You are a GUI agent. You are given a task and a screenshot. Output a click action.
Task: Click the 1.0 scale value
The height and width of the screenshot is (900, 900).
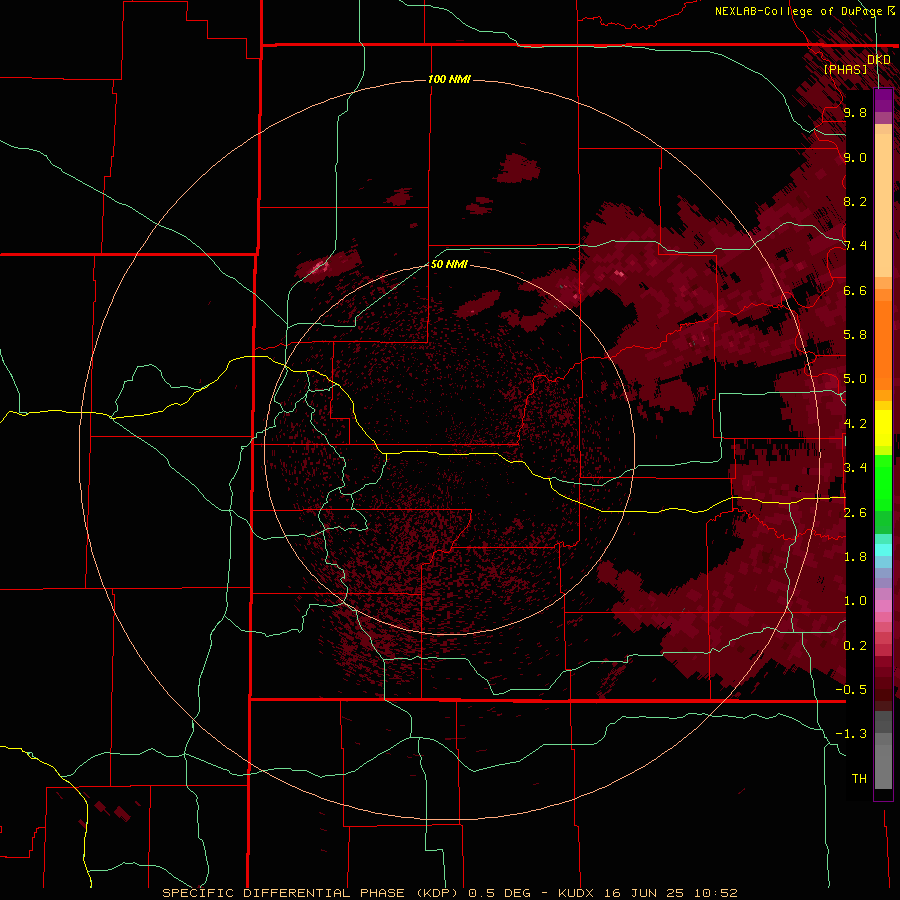[855, 601]
